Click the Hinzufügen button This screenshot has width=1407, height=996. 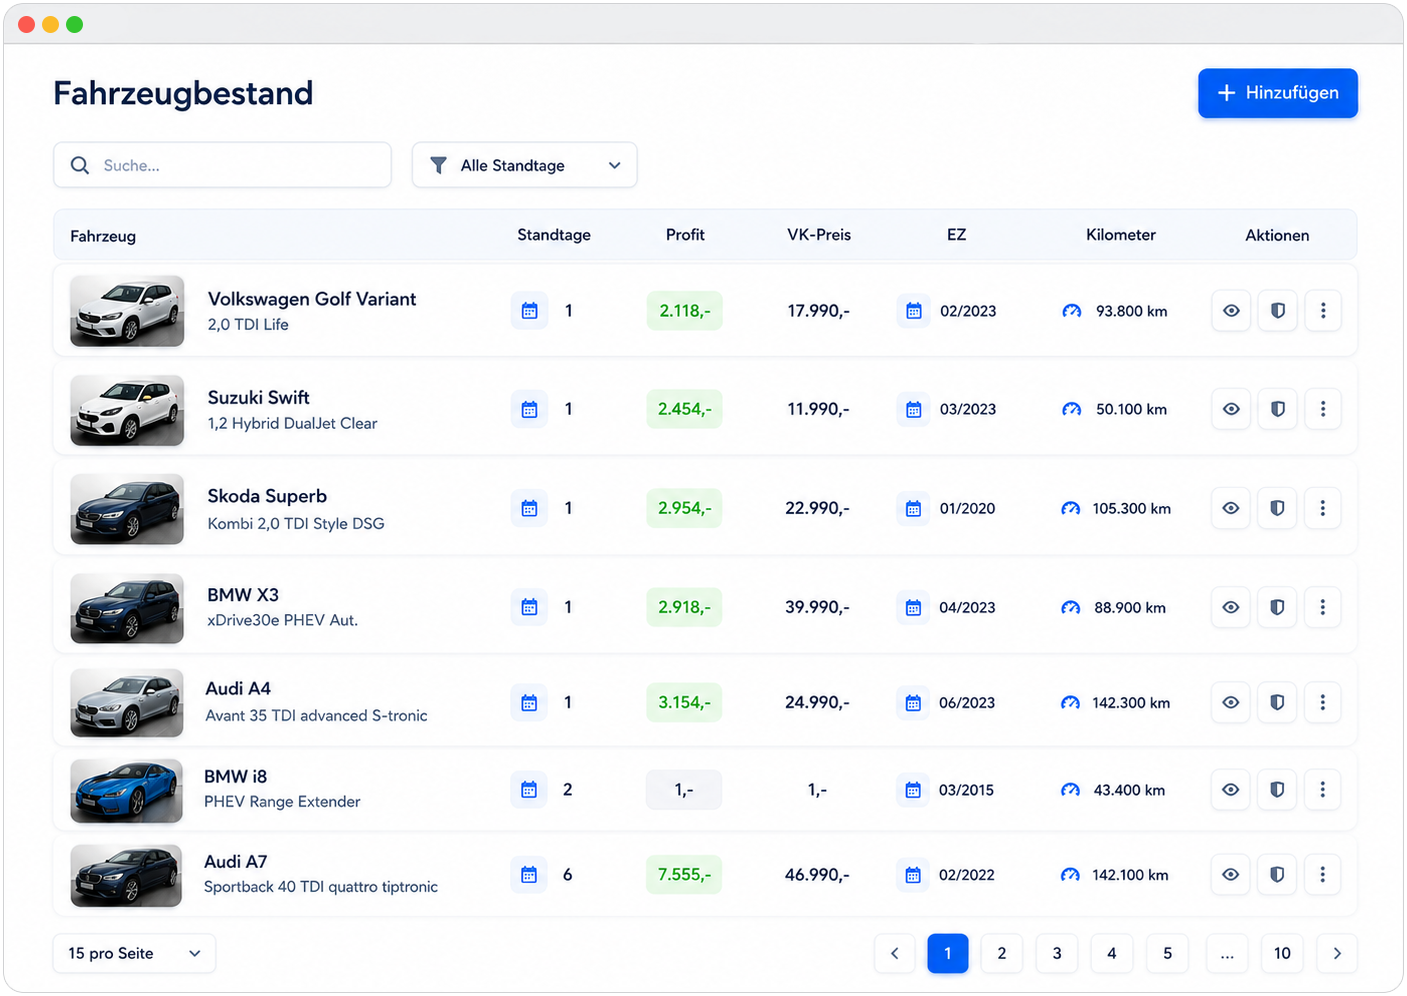1278,93
